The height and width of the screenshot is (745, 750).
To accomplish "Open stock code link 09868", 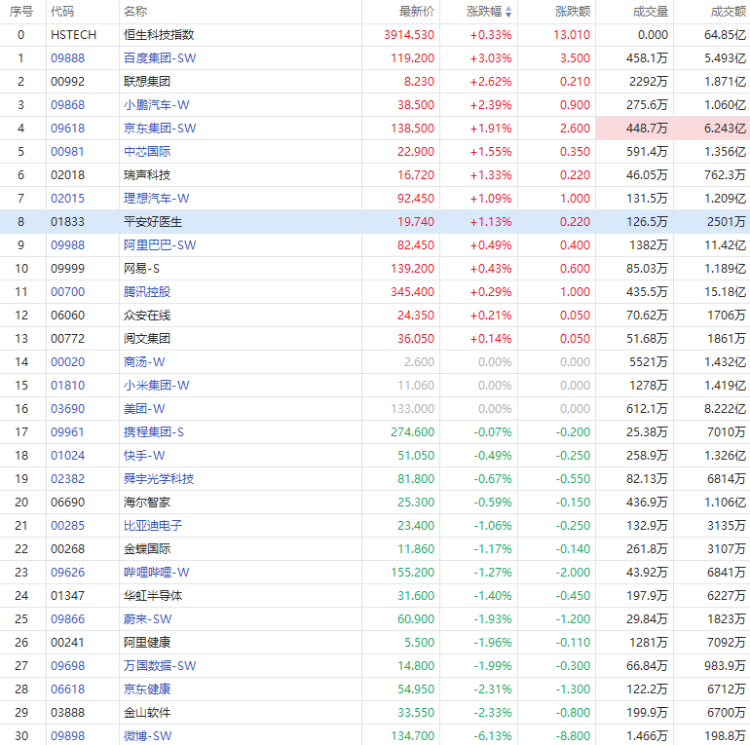I will click(x=67, y=105).
